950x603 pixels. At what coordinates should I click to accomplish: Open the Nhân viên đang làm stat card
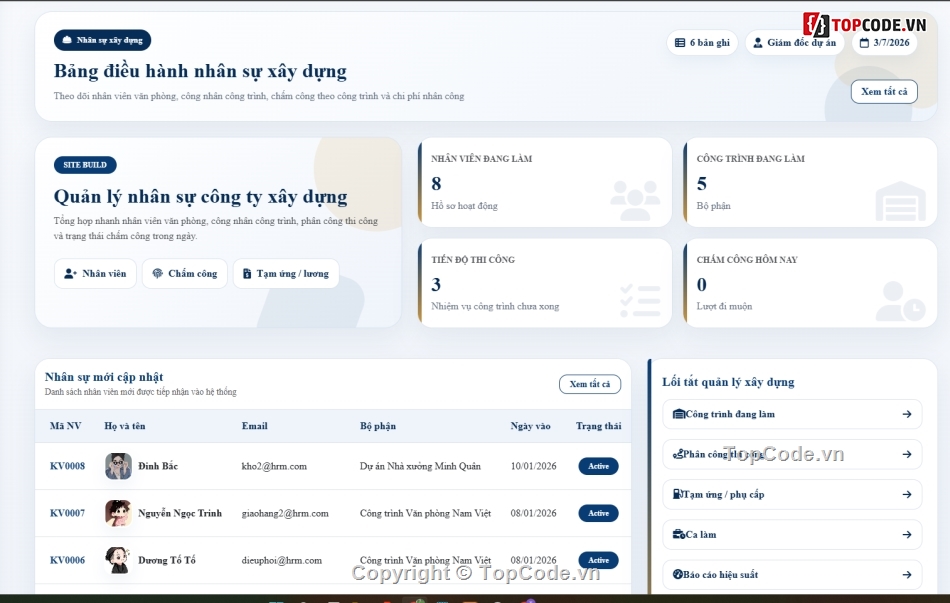545,182
